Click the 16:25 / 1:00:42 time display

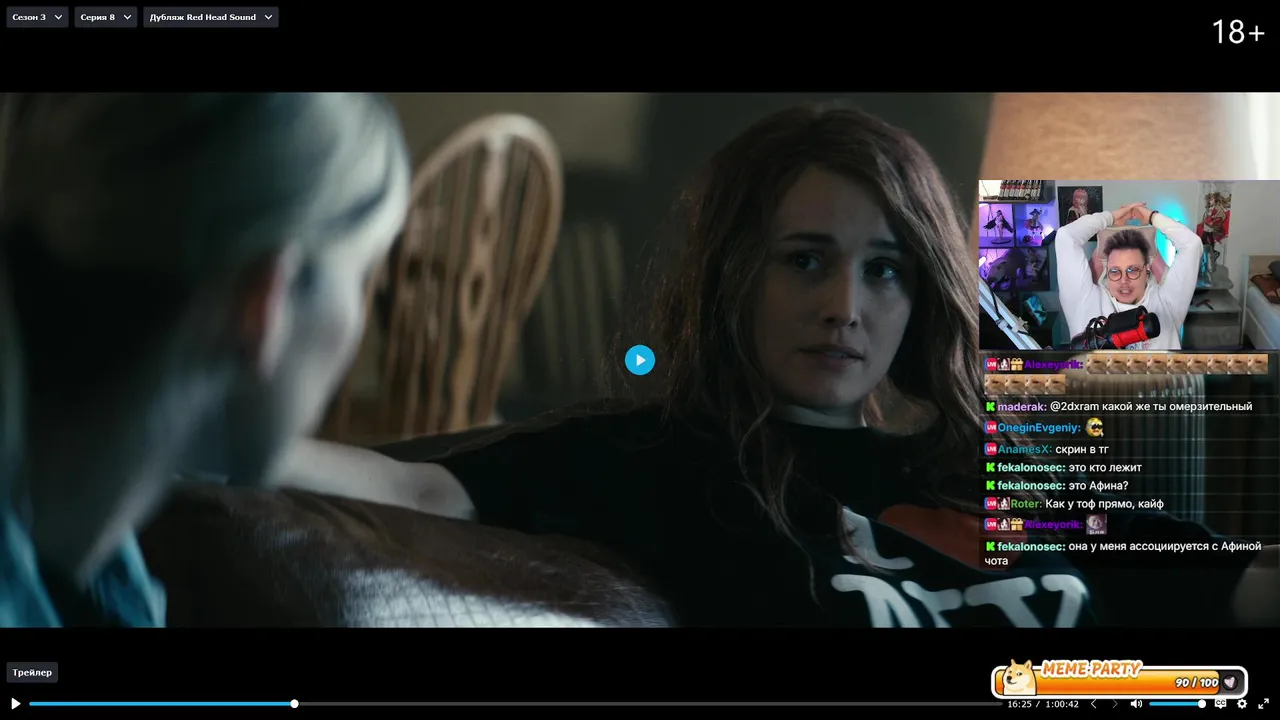tap(1043, 704)
